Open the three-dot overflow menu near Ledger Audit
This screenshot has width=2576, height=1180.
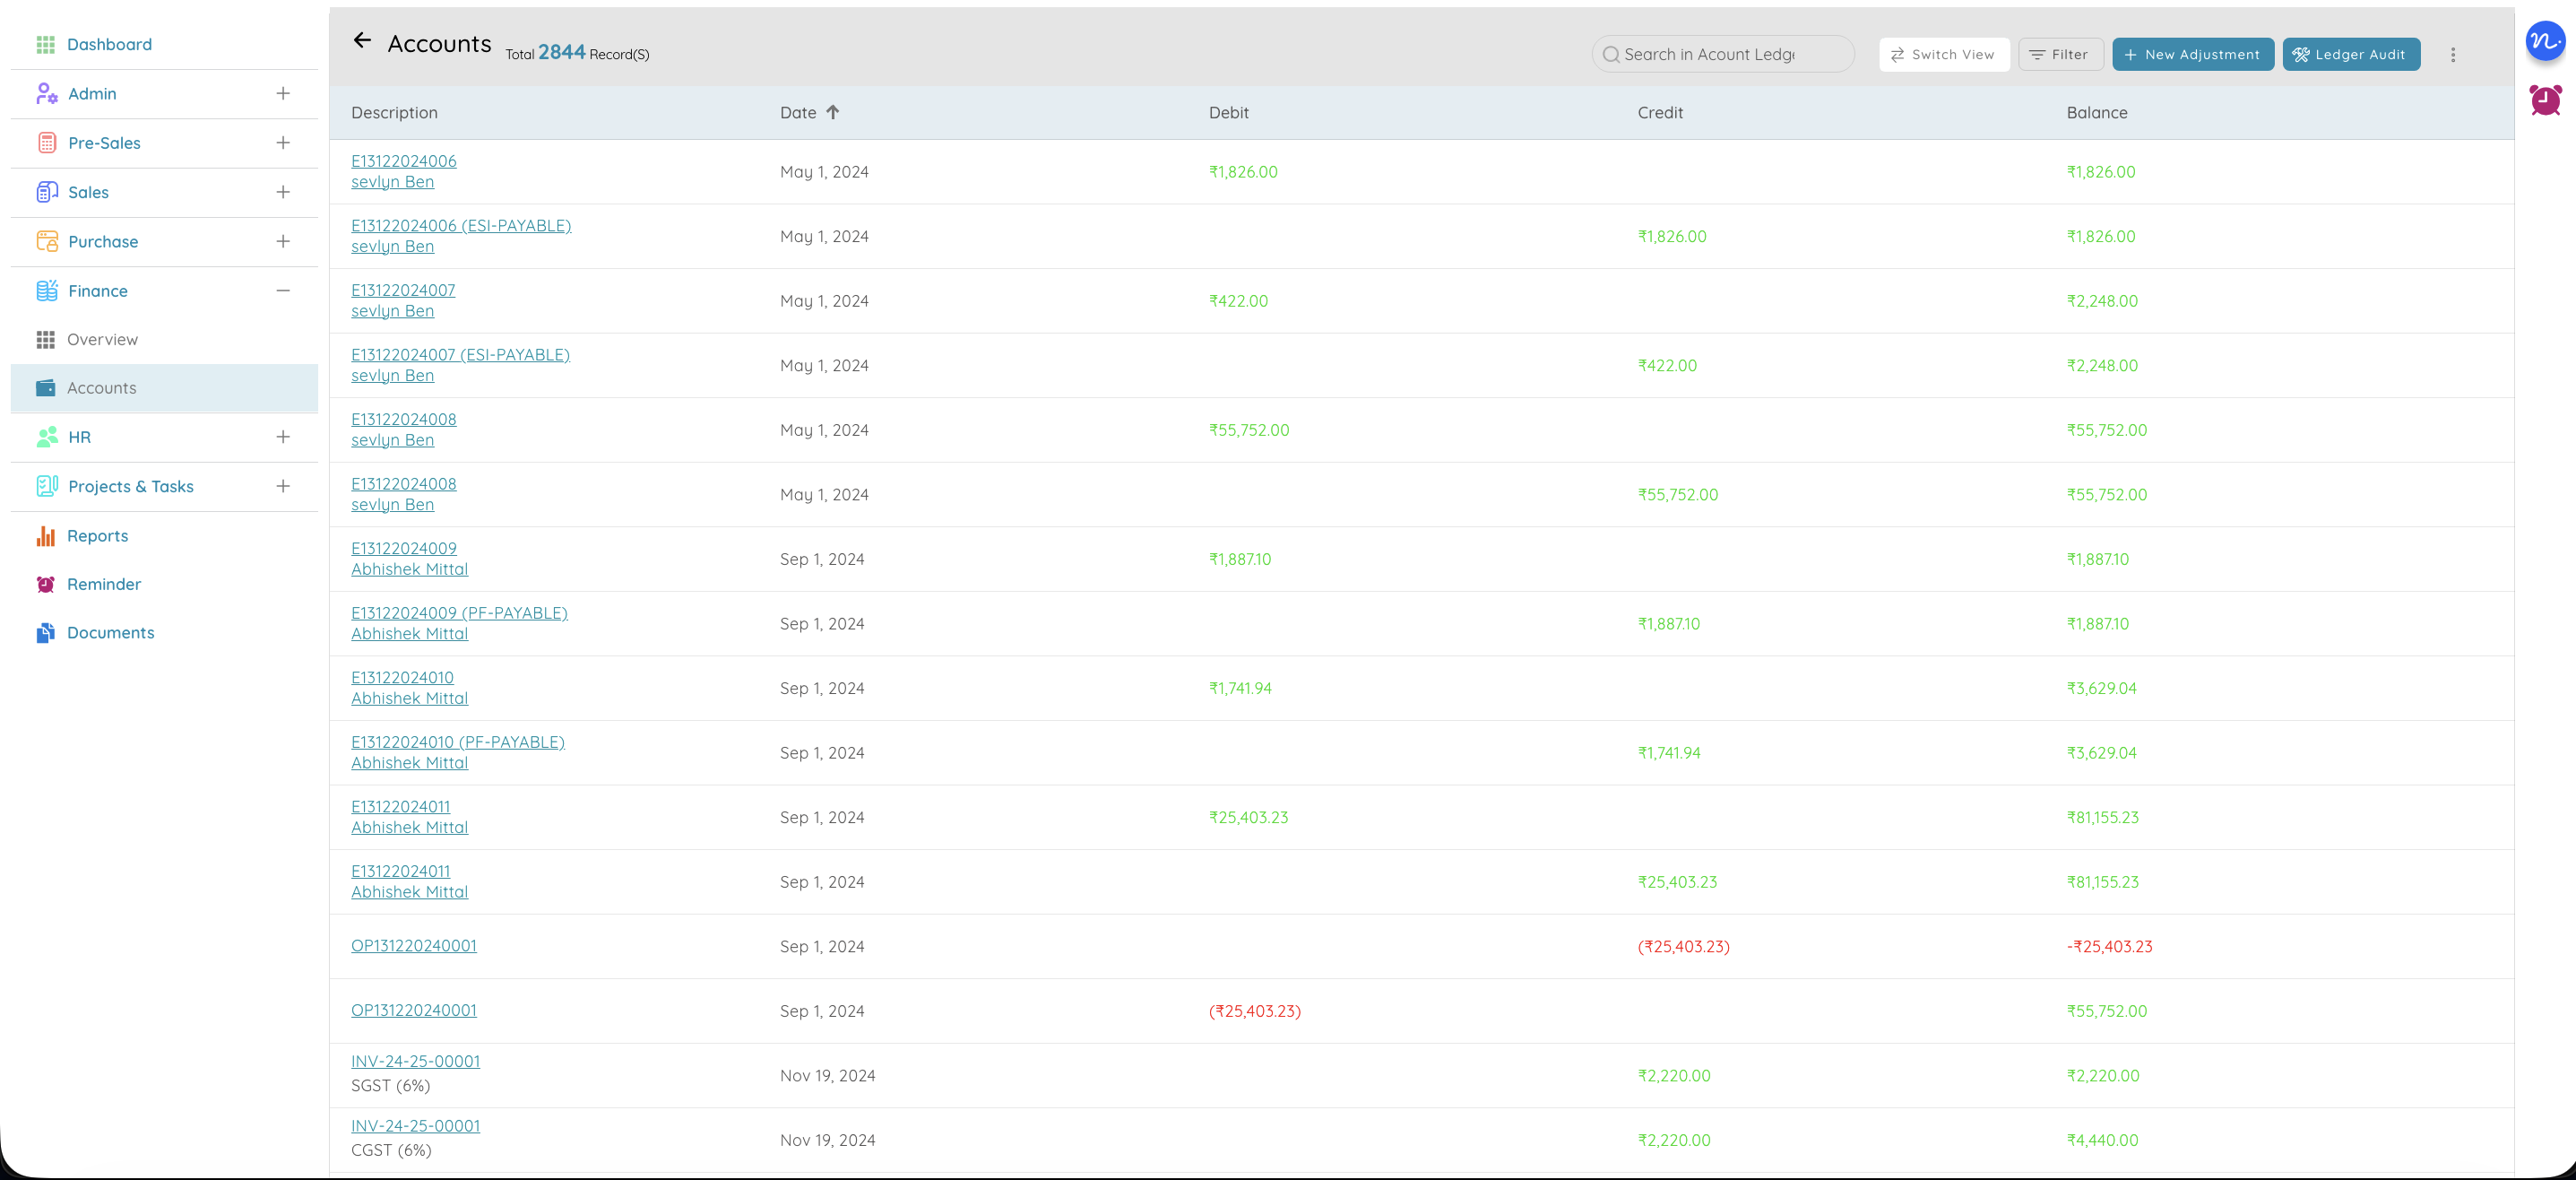click(2453, 54)
